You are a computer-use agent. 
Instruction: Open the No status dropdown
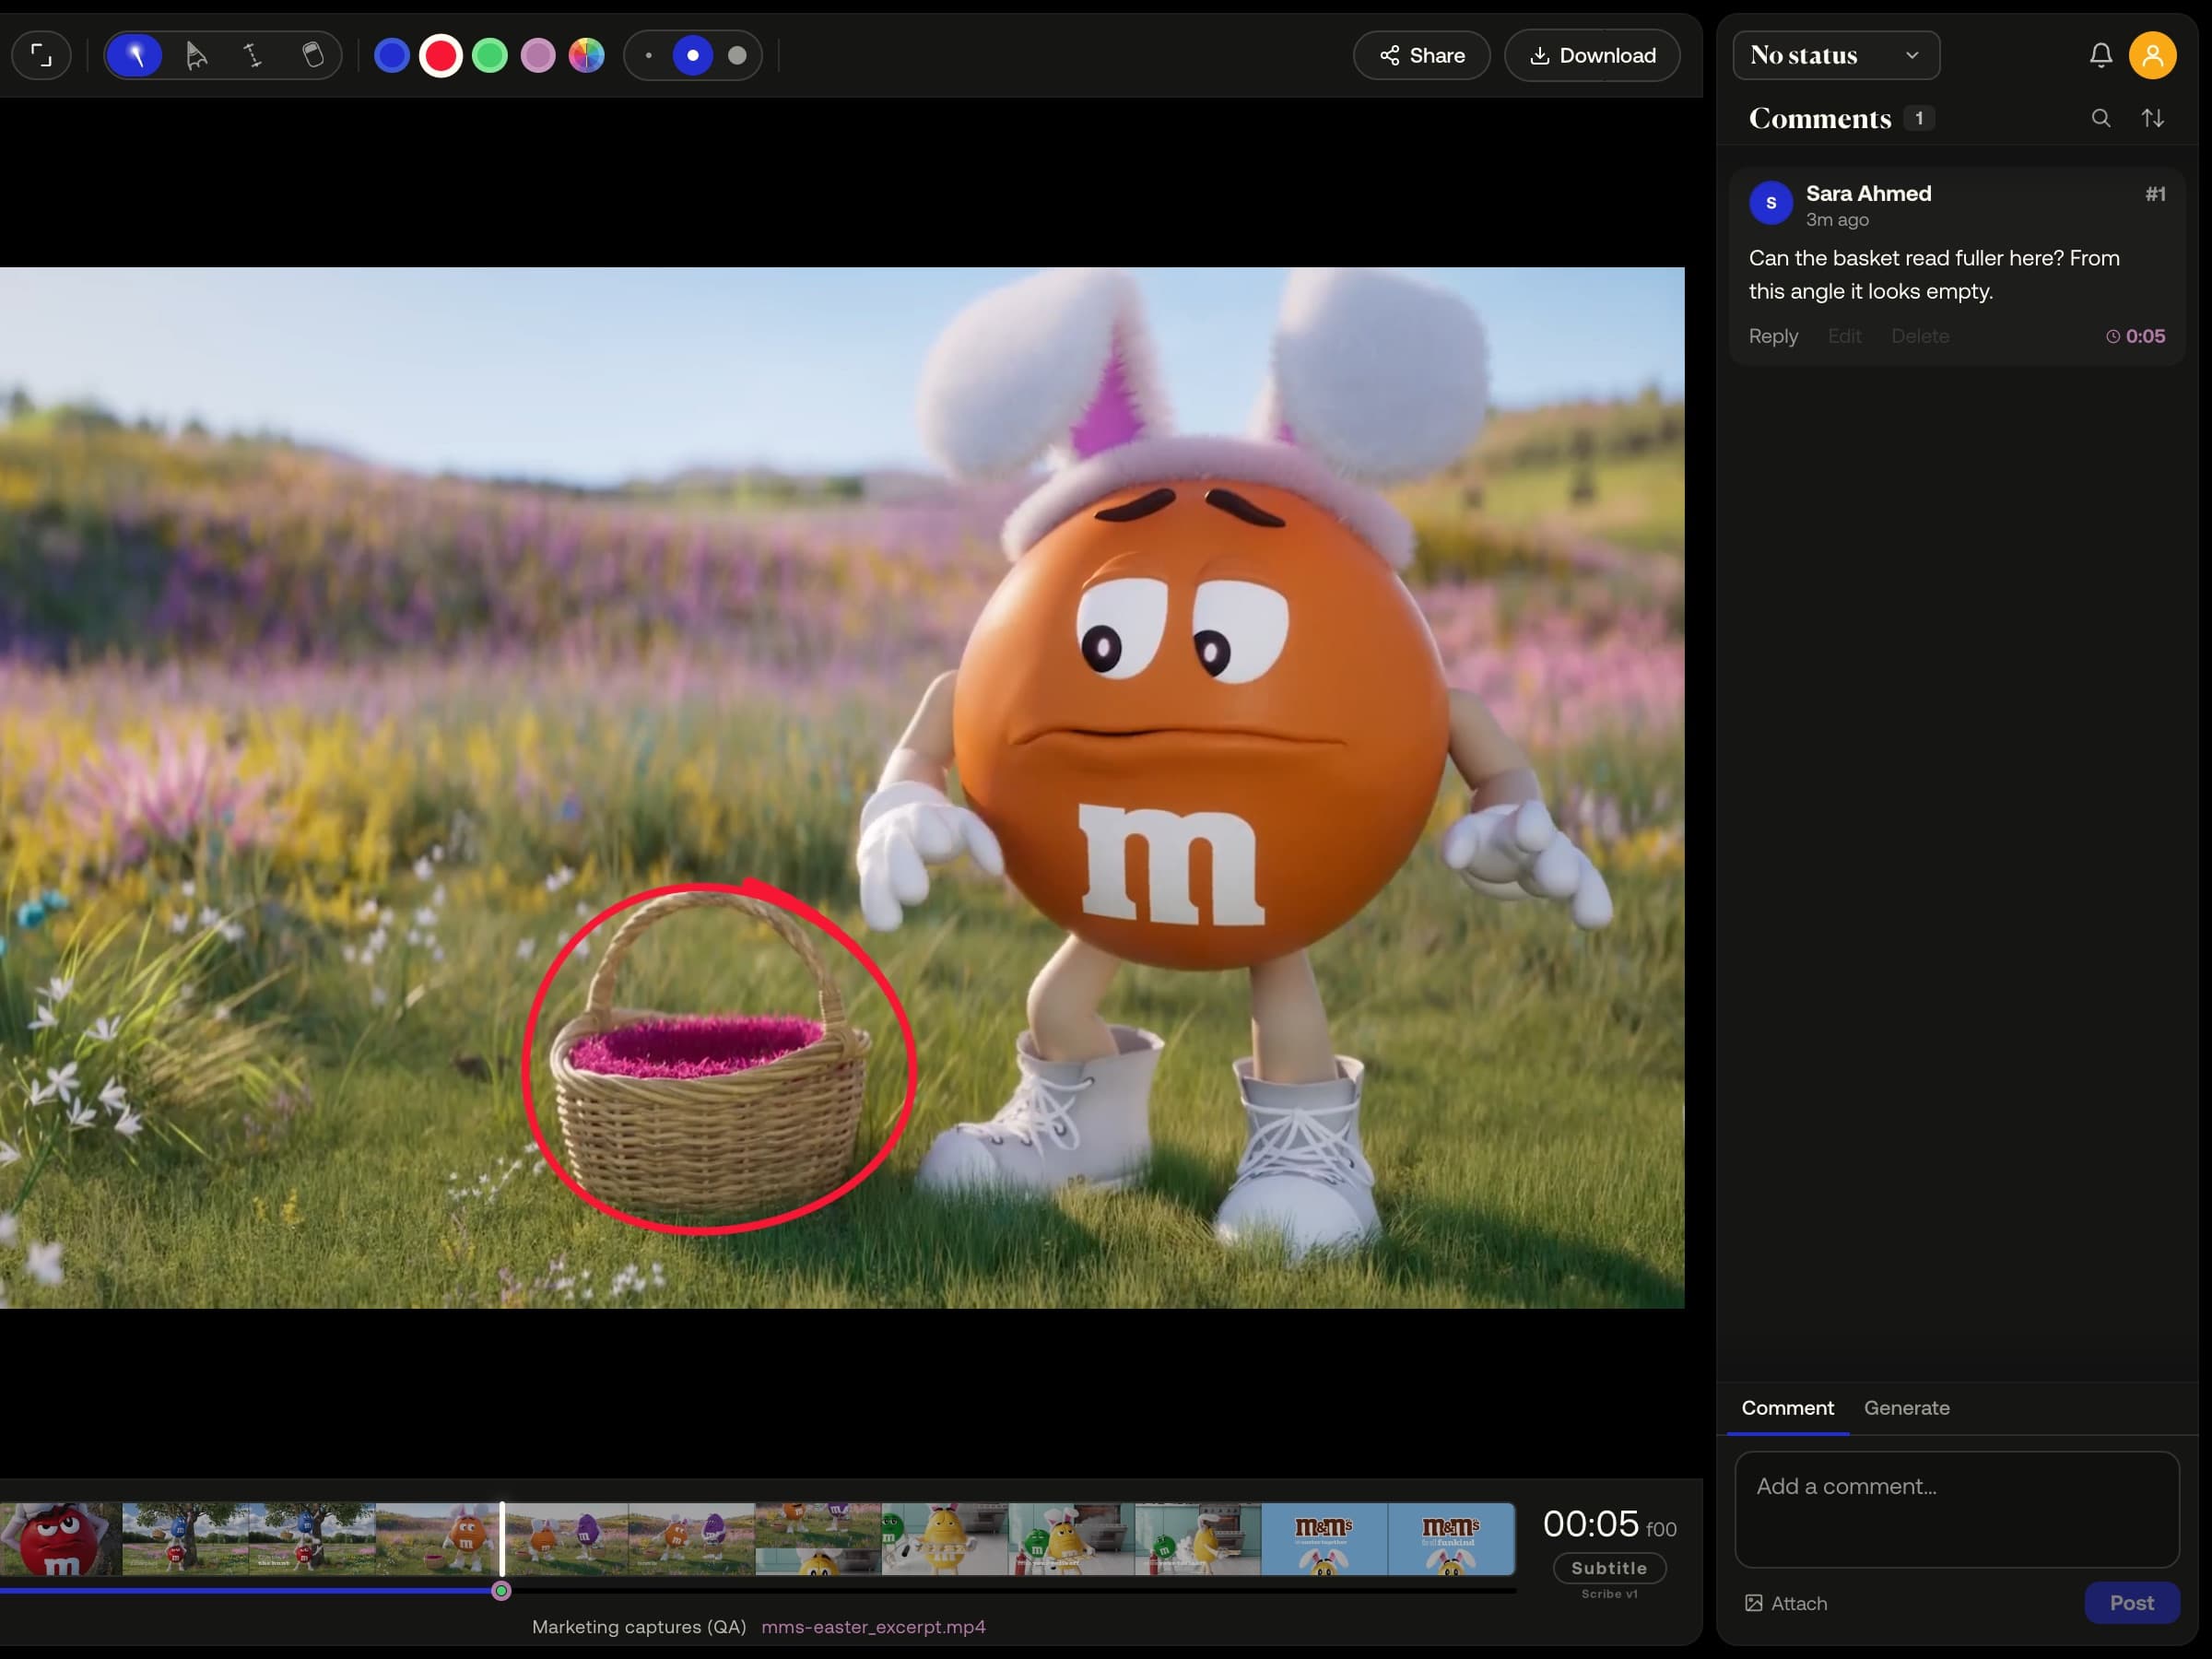coord(1836,55)
